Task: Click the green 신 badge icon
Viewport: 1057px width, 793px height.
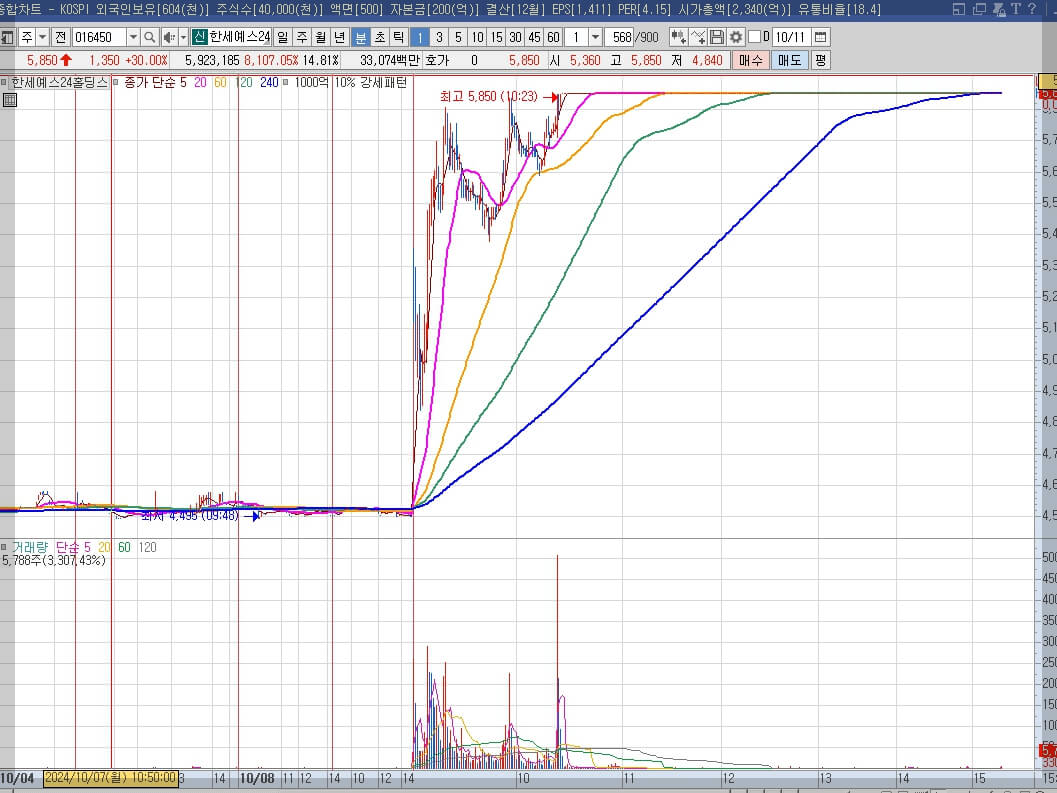Action: (199, 36)
